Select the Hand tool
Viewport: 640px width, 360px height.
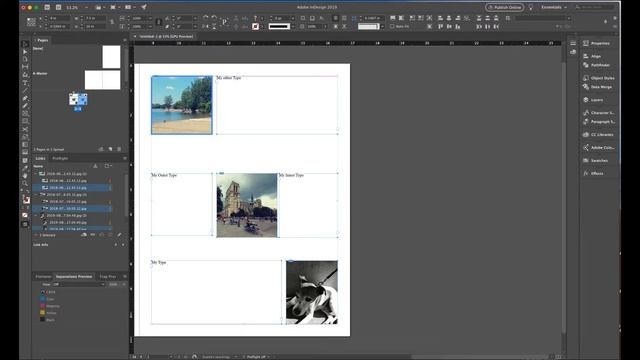pos(25,176)
